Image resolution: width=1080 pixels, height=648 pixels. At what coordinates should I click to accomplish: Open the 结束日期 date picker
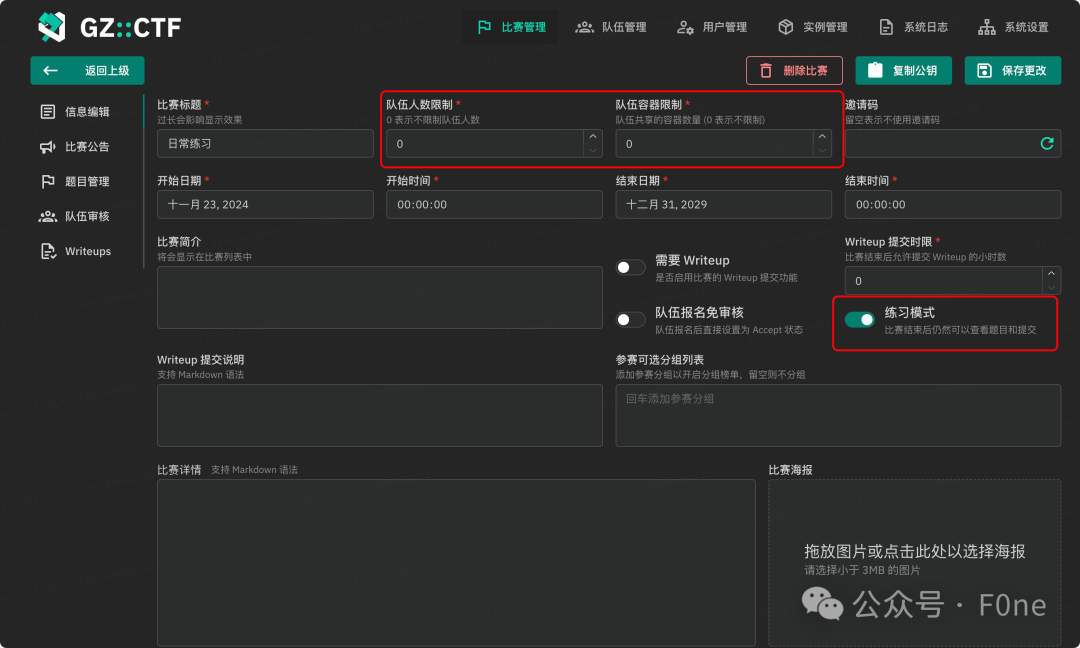(723, 204)
